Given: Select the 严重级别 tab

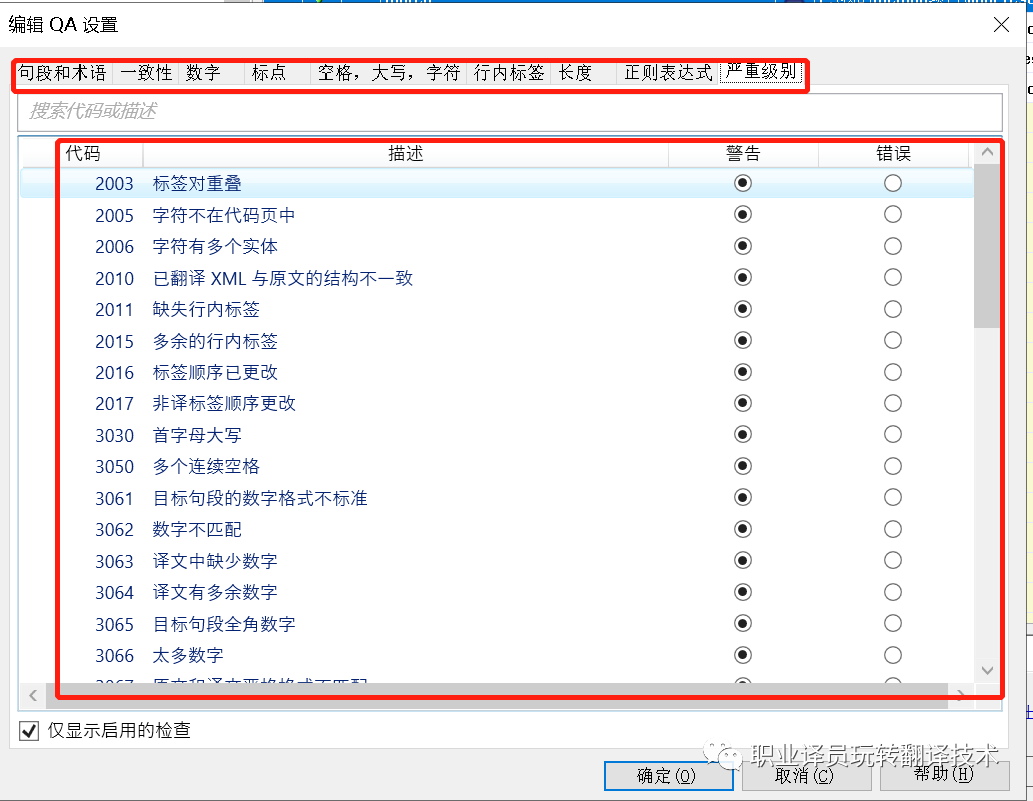Looking at the screenshot, I should [761, 71].
